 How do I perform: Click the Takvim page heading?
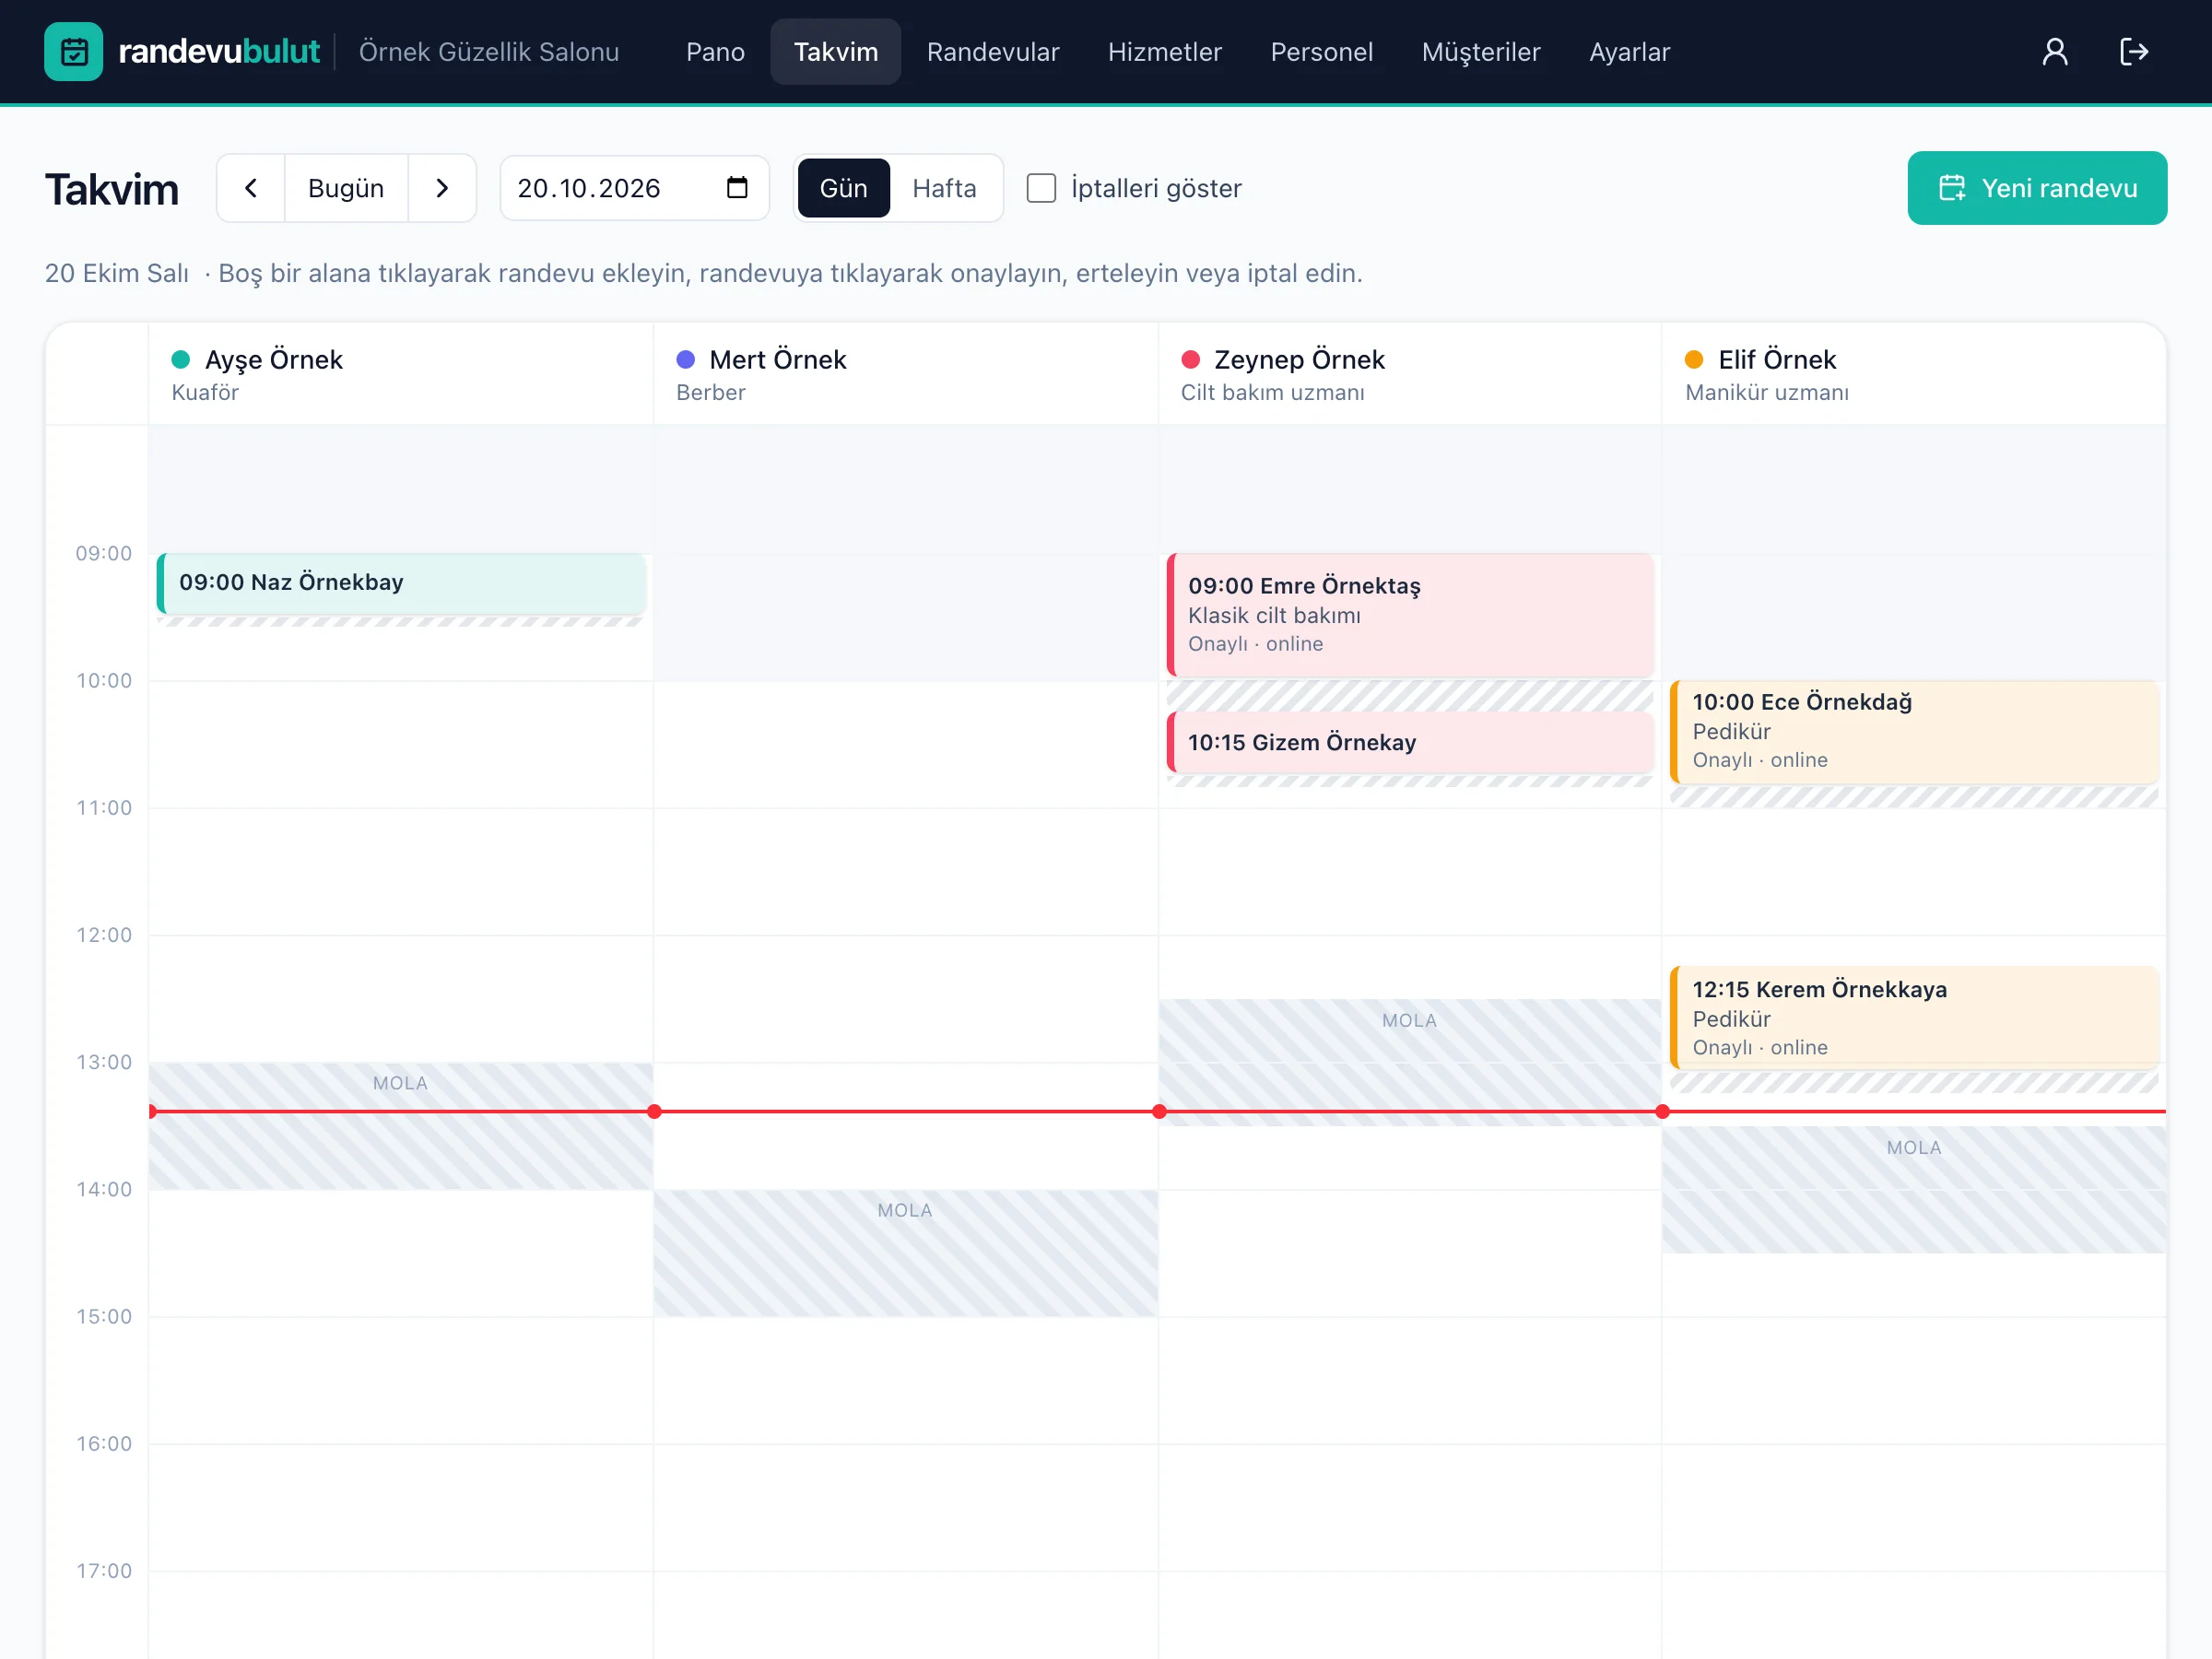coord(112,189)
